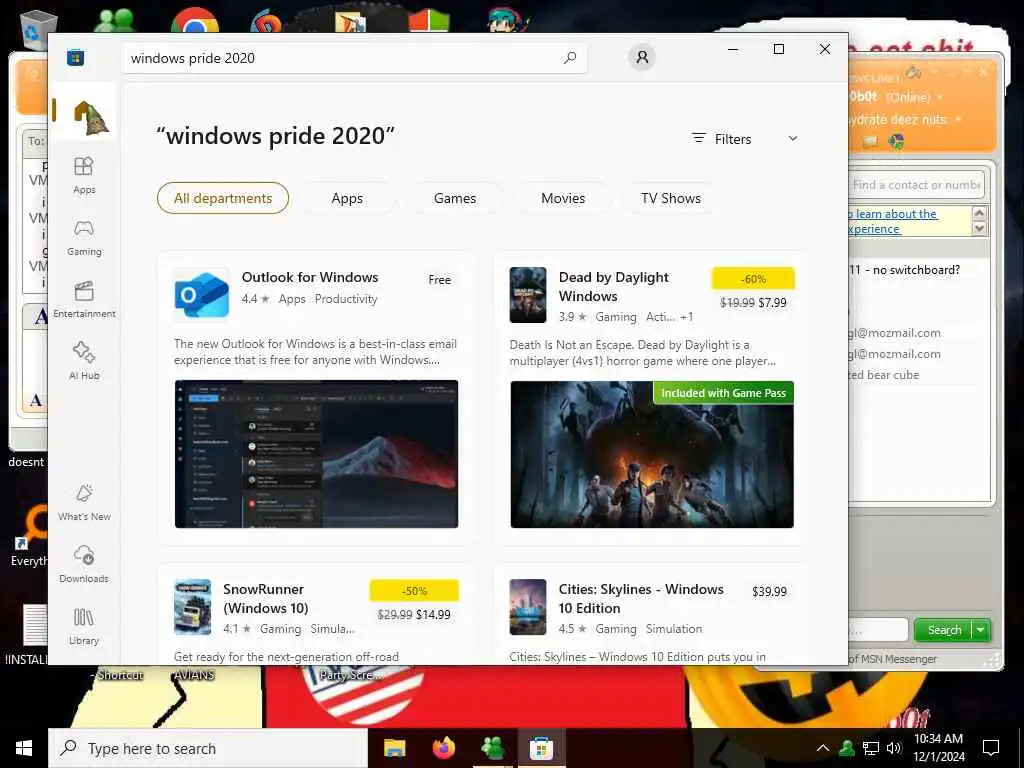This screenshot has width=1024, height=768.
Task: Select the Games filter tab
Action: tap(455, 198)
